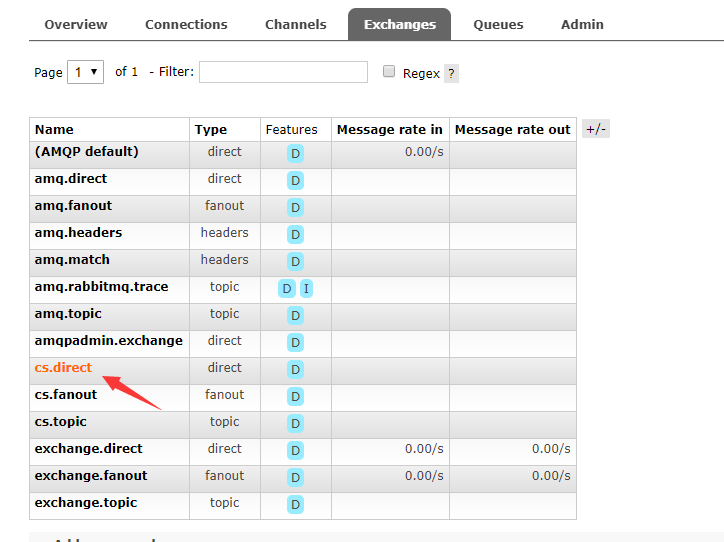Open the amq.topic exchange link

point(67,314)
